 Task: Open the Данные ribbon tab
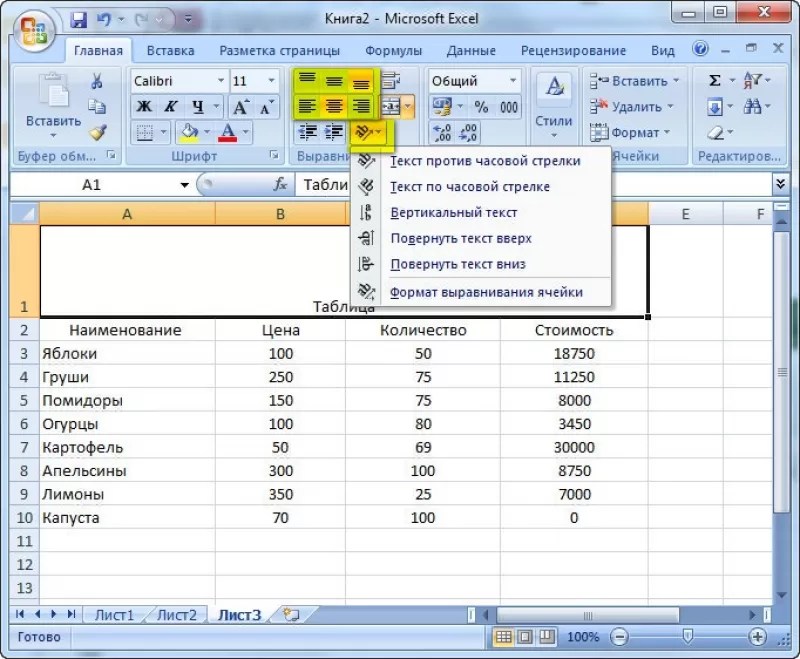tap(471, 50)
